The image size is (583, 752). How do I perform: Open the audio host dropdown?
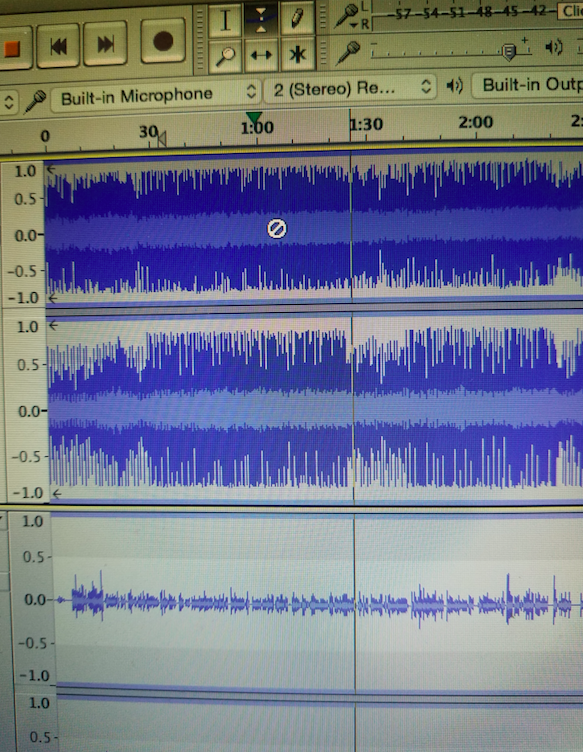pos(9,101)
